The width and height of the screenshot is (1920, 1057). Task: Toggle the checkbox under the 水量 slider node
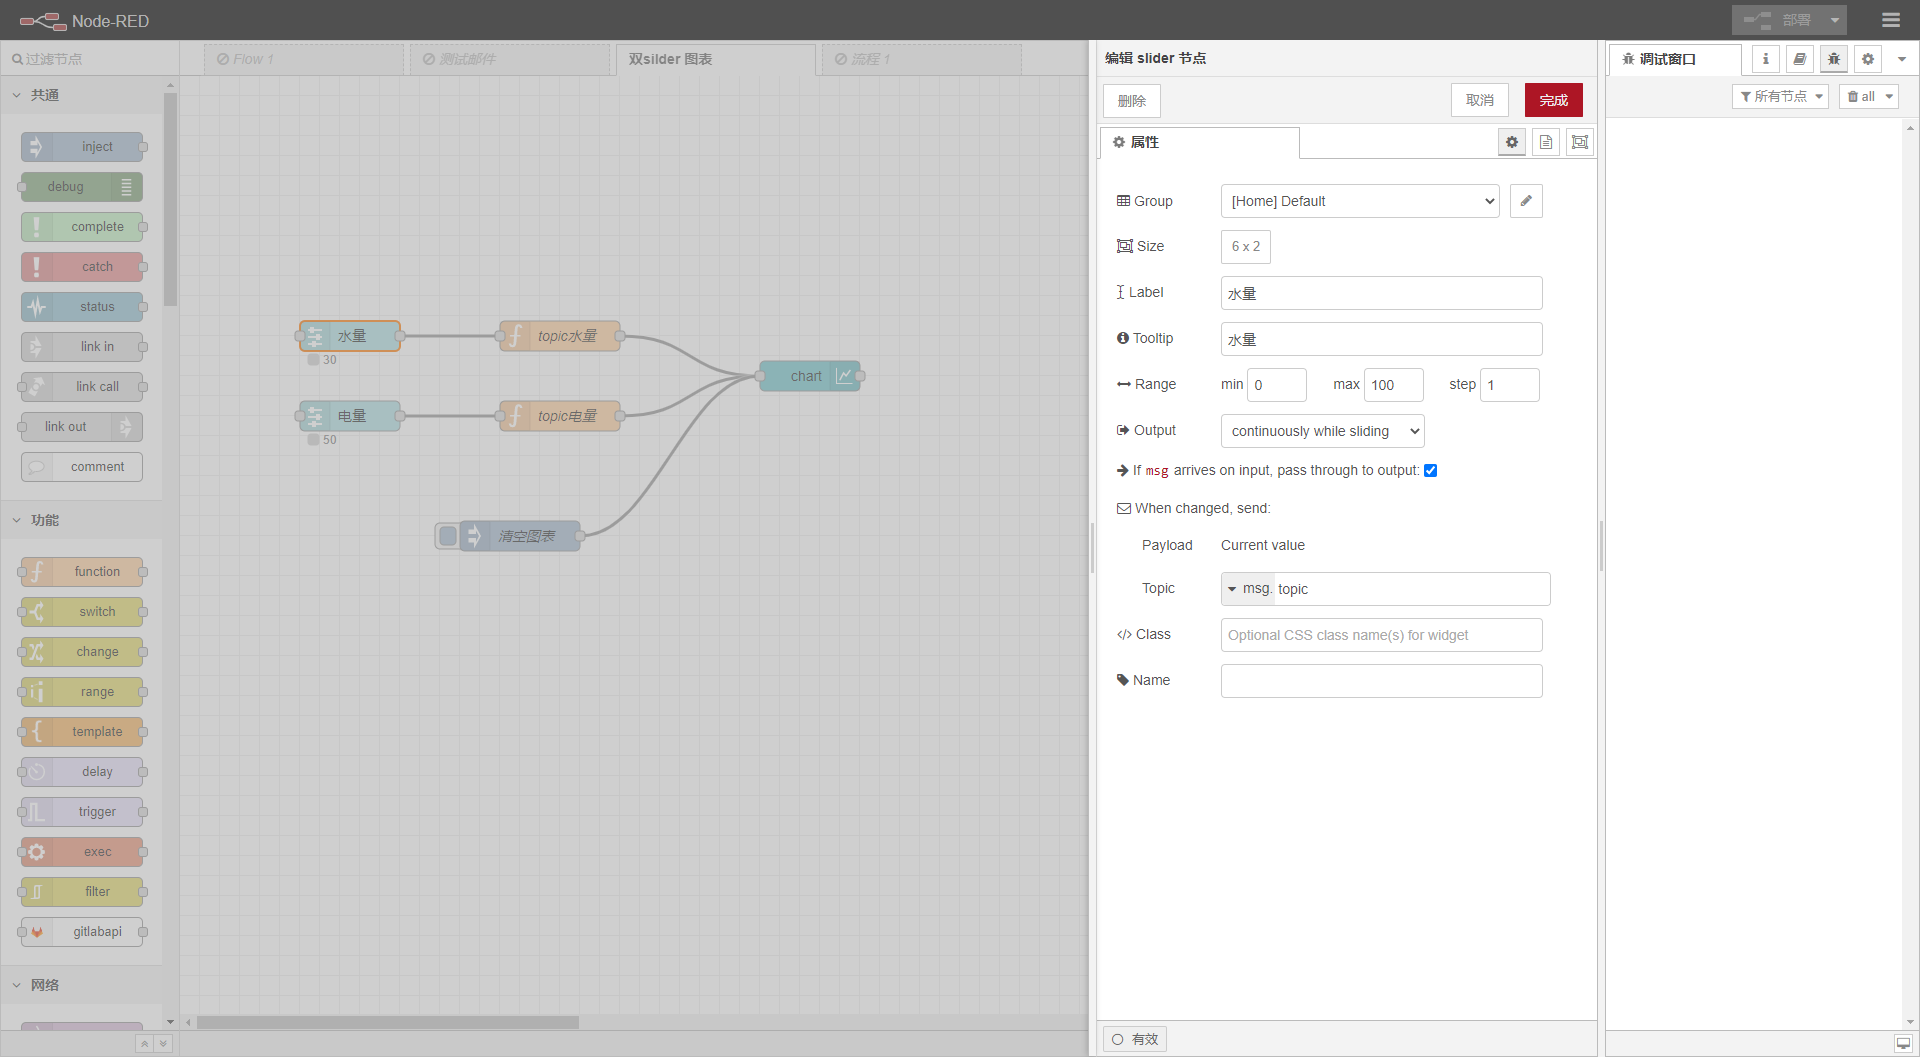coord(313,360)
